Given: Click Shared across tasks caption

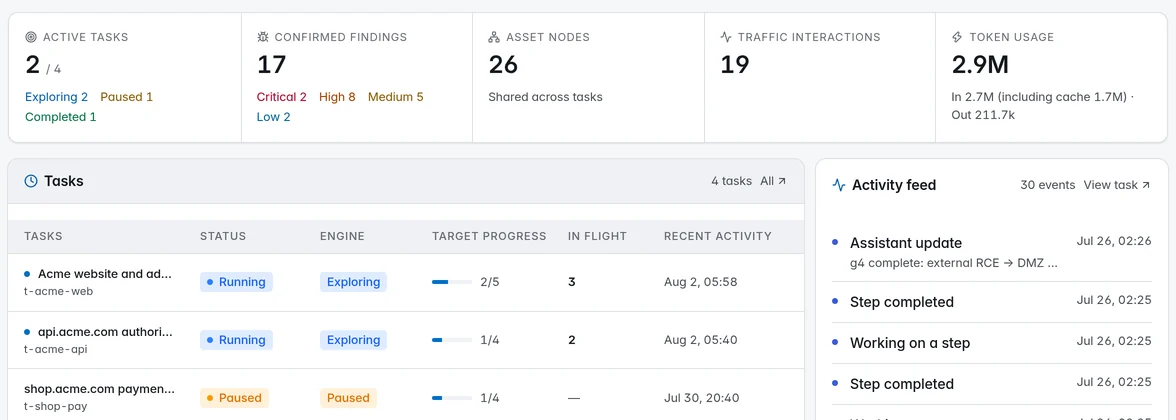Looking at the screenshot, I should (545, 97).
